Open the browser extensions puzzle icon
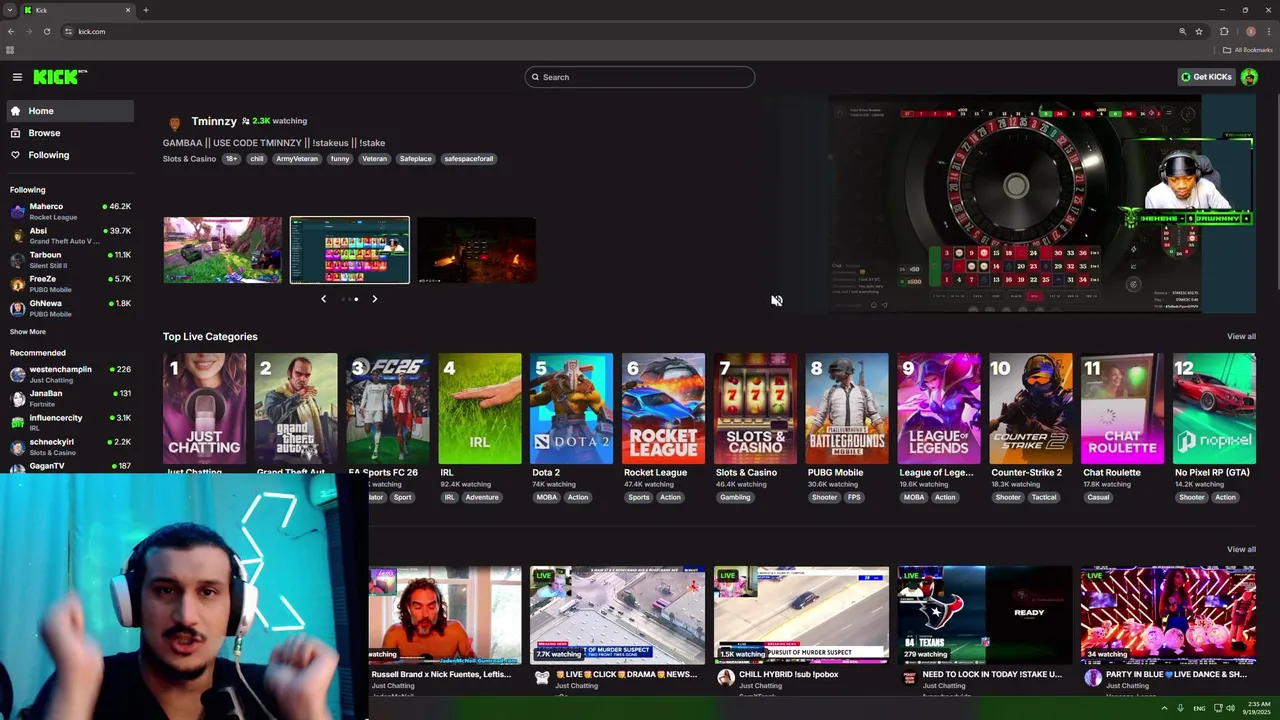 [x=1224, y=32]
